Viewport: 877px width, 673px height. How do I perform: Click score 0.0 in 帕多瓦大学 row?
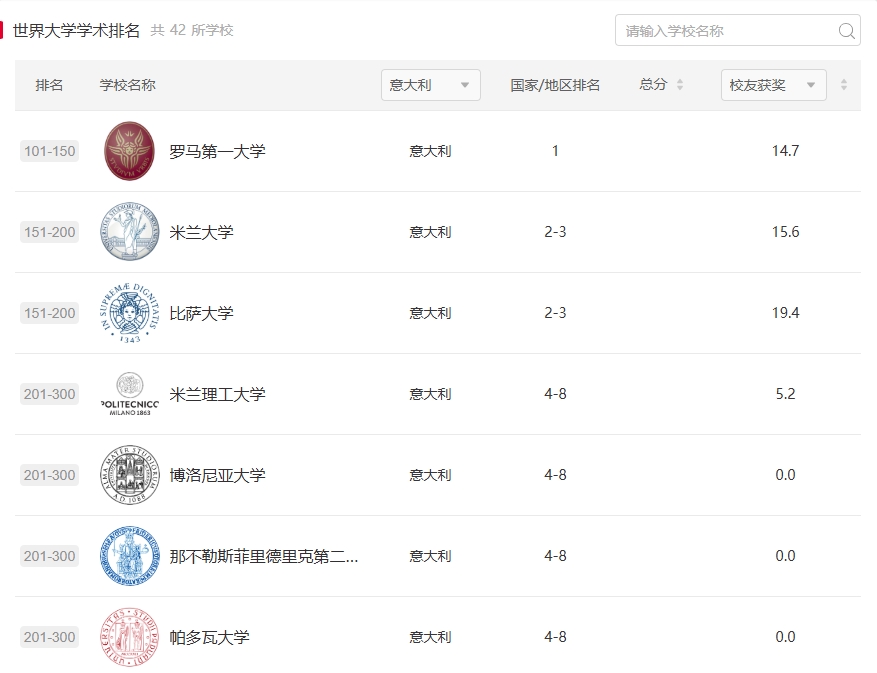coord(785,637)
